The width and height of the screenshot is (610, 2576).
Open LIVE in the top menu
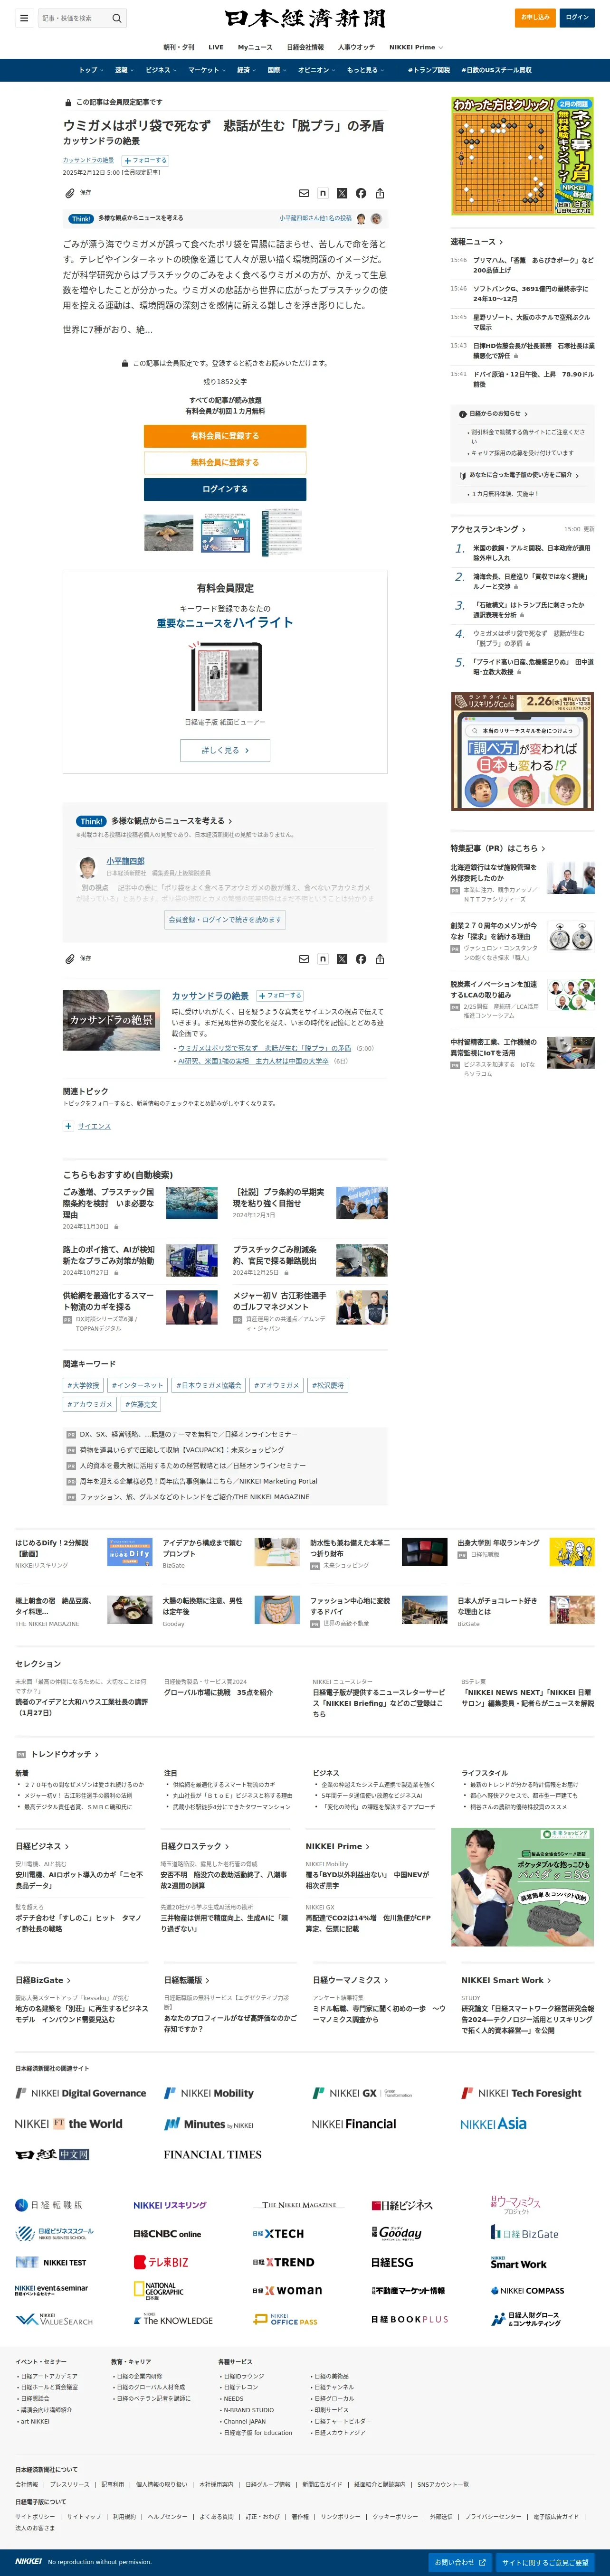(x=216, y=47)
